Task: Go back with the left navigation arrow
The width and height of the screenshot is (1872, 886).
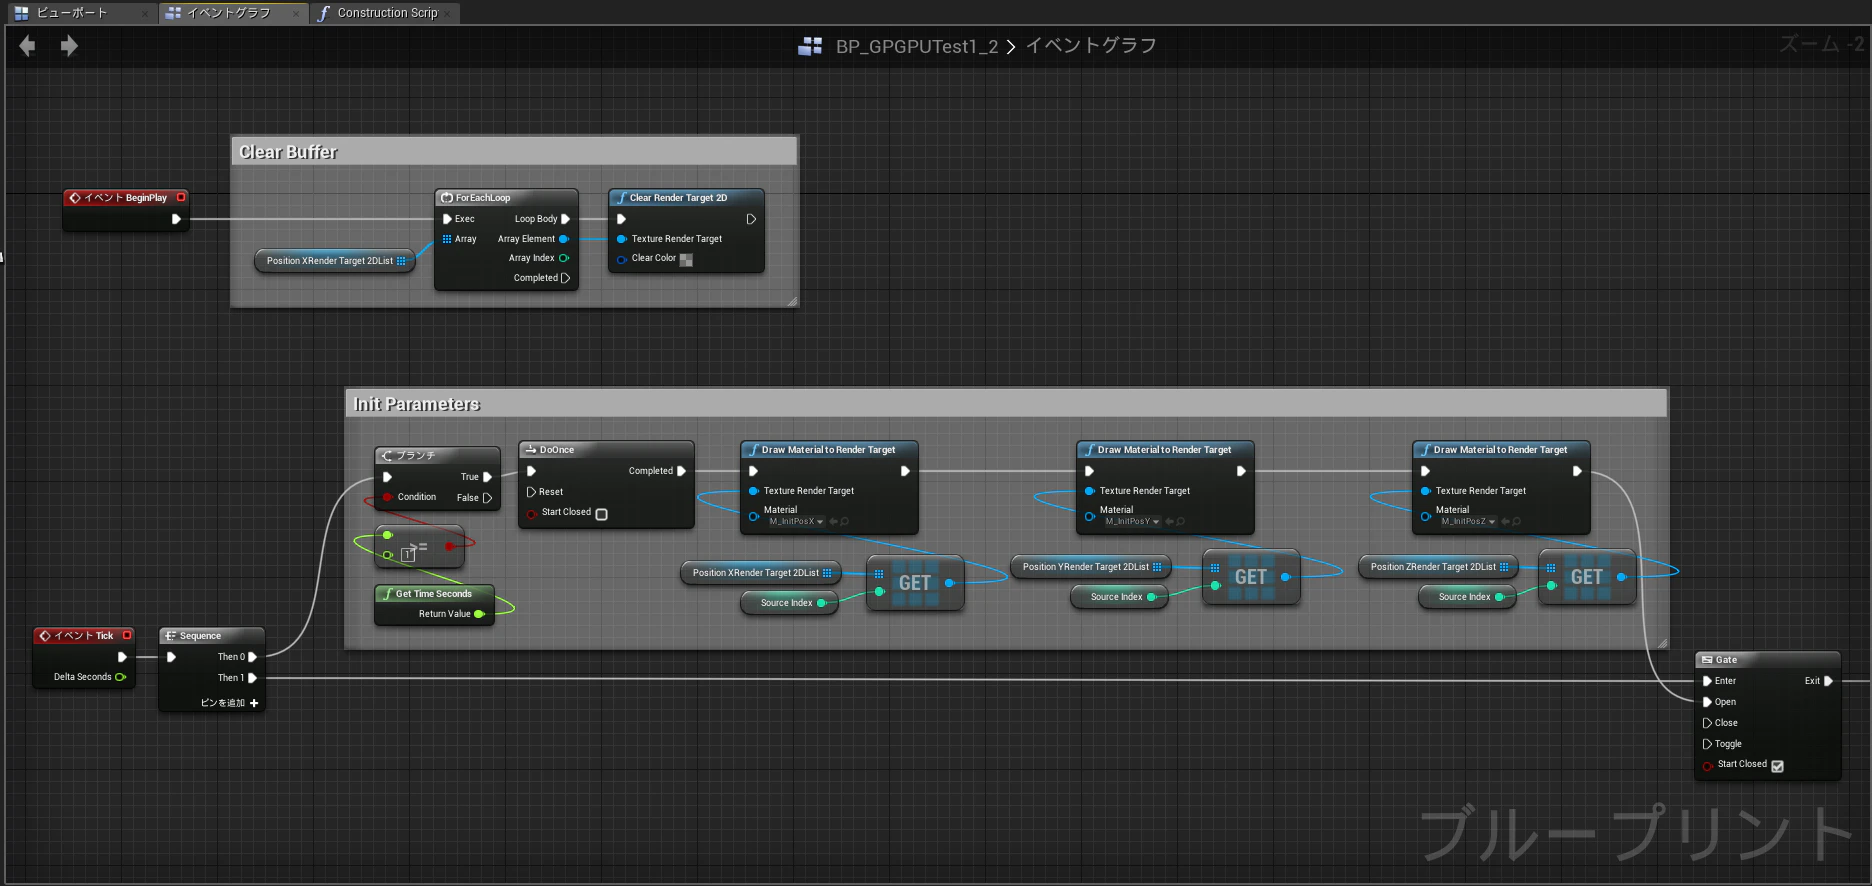Action: coord(27,46)
